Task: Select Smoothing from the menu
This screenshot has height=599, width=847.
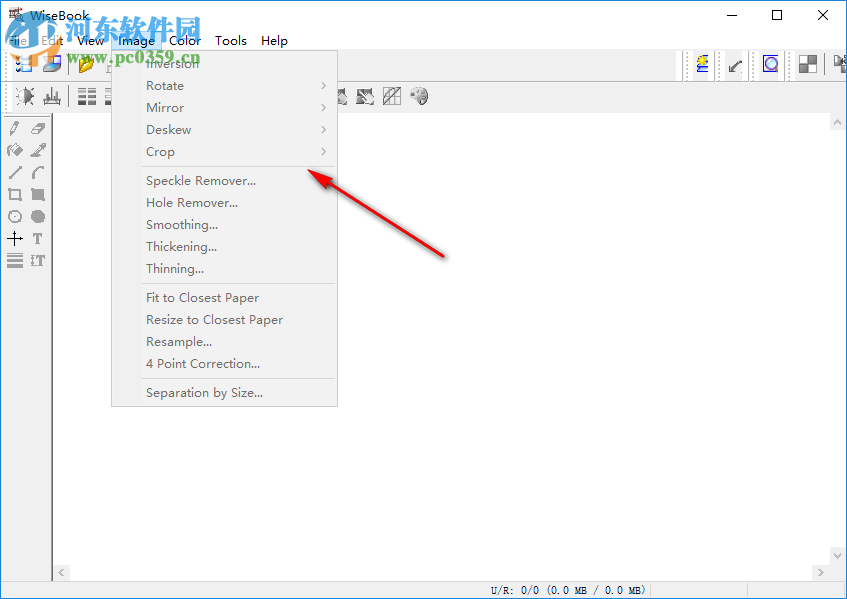Action: point(225,225)
